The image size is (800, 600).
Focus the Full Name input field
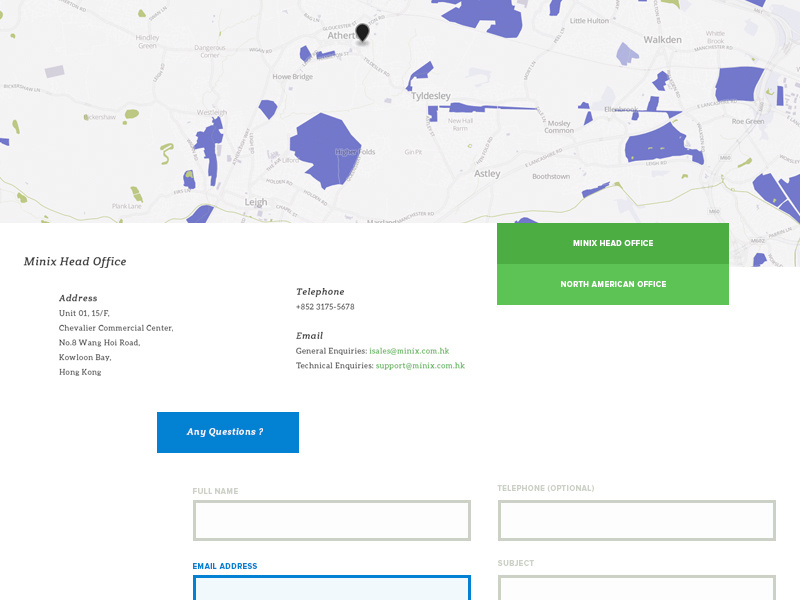click(x=332, y=520)
